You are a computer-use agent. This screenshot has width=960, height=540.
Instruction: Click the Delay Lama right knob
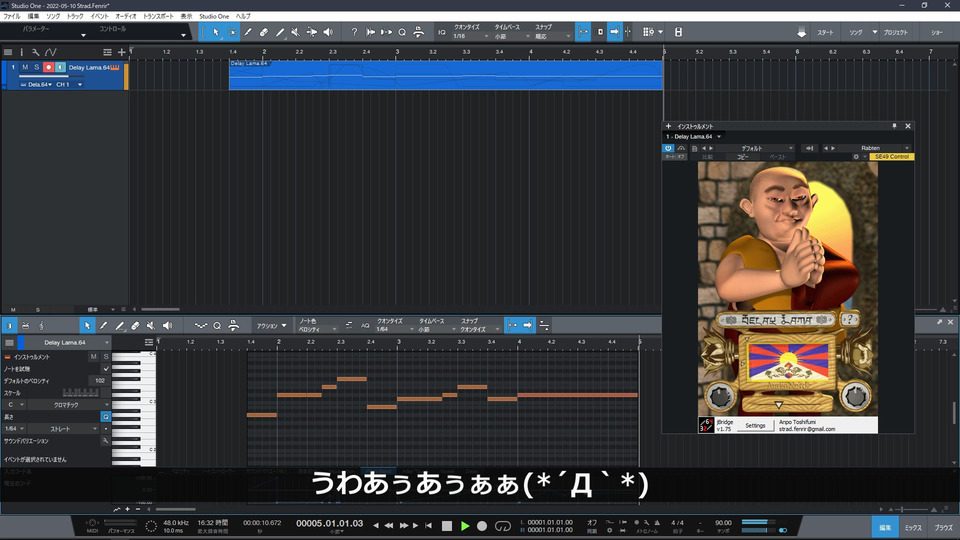[855, 396]
